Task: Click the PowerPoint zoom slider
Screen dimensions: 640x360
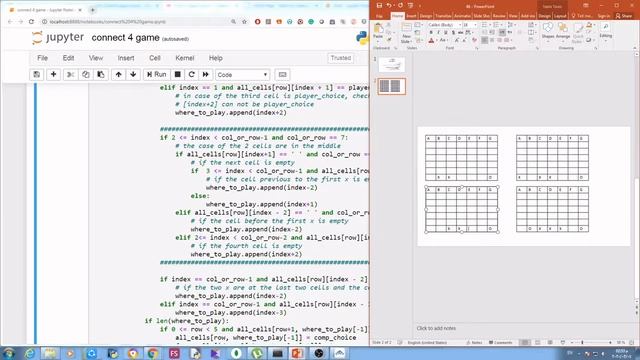Action: [x=591, y=342]
